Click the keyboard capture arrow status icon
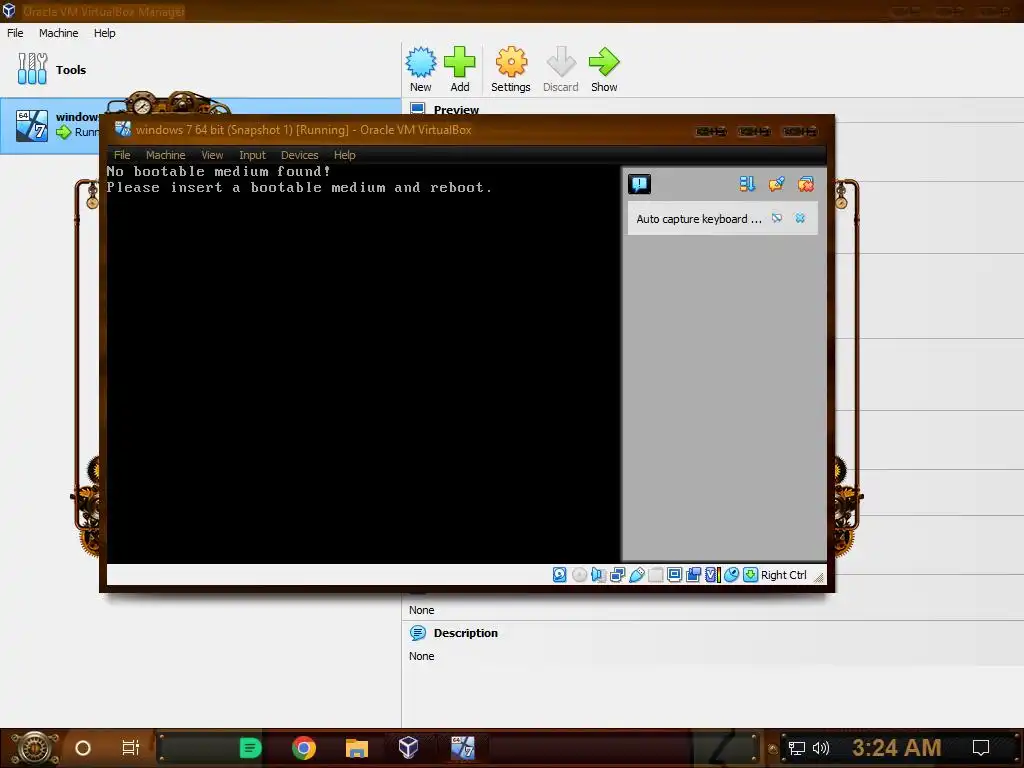 (750, 575)
